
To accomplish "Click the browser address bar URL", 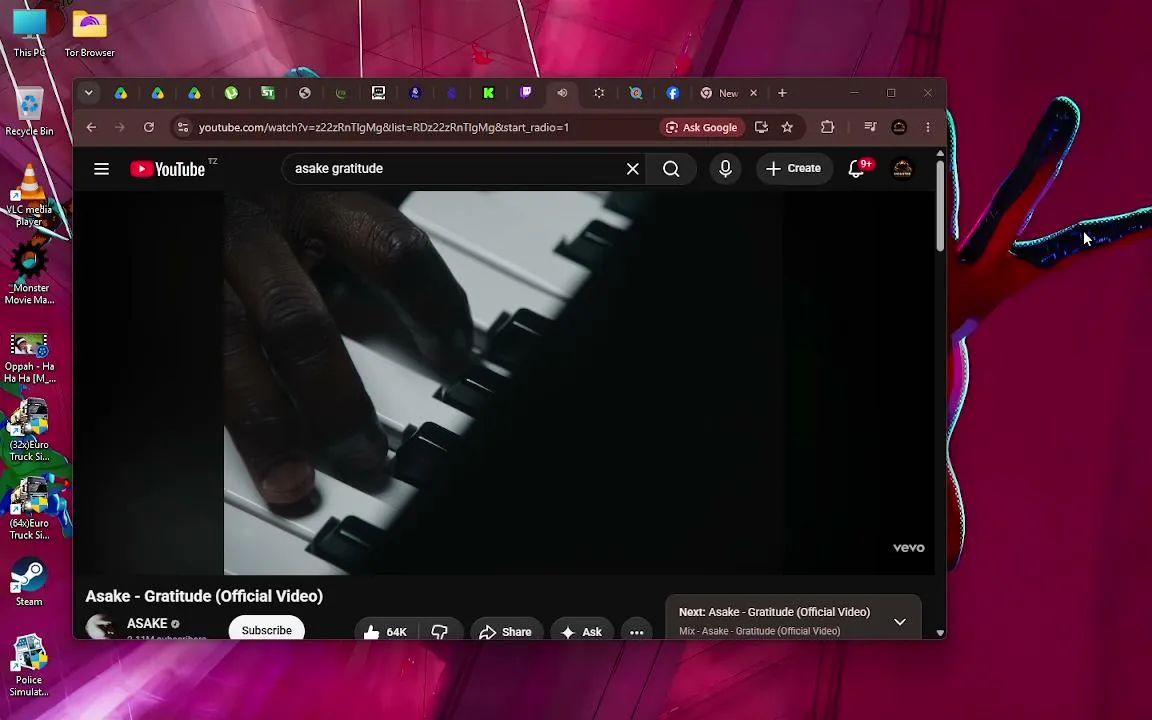I will [384, 127].
